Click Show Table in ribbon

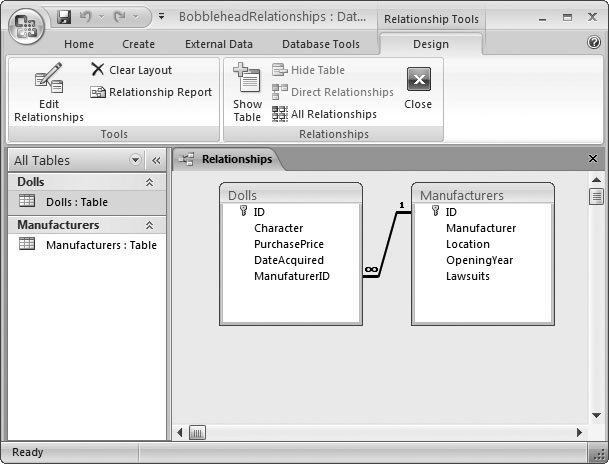click(x=247, y=95)
